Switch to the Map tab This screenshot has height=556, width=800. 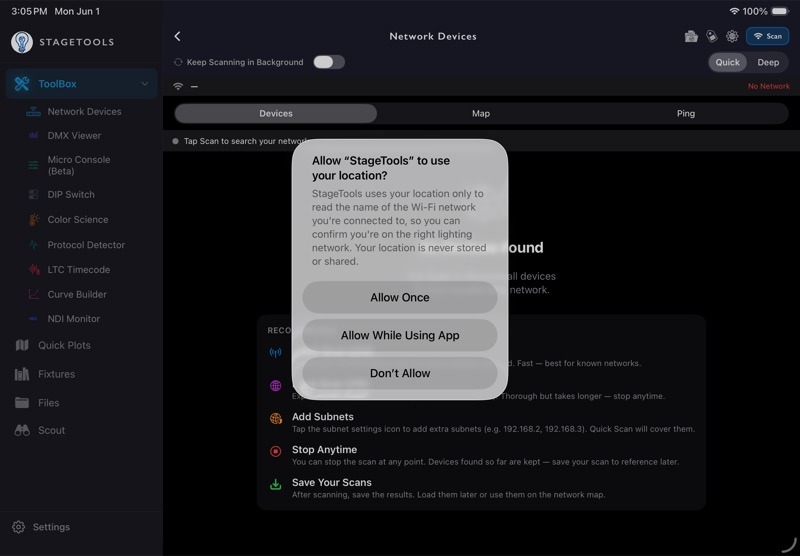tap(481, 113)
